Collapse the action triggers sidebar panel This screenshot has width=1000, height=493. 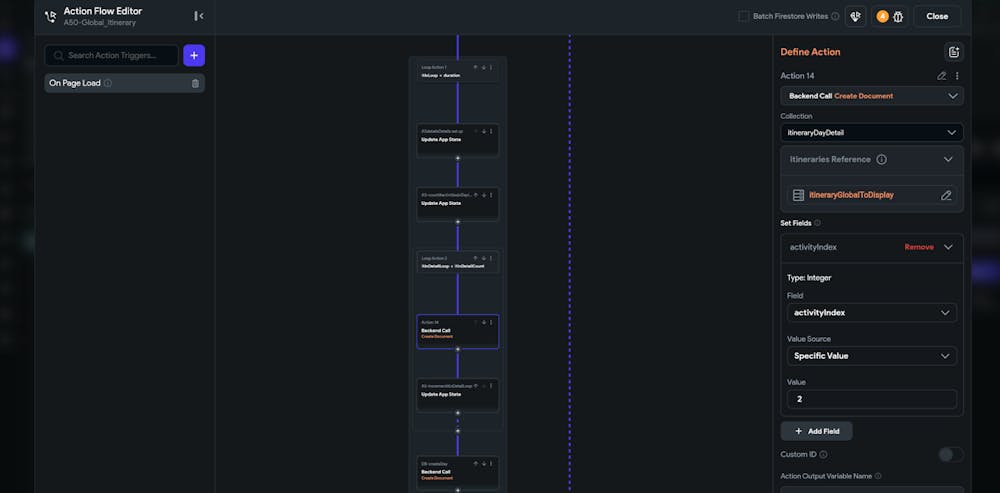coord(199,16)
